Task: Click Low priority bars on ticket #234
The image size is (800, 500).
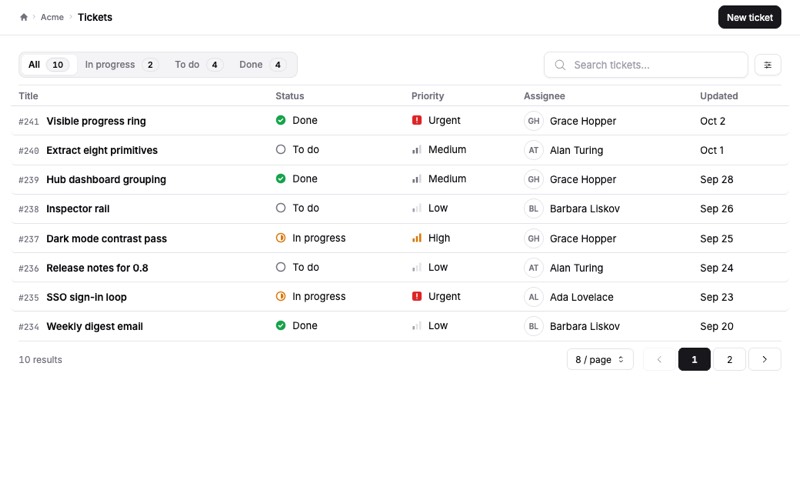Action: (417, 325)
